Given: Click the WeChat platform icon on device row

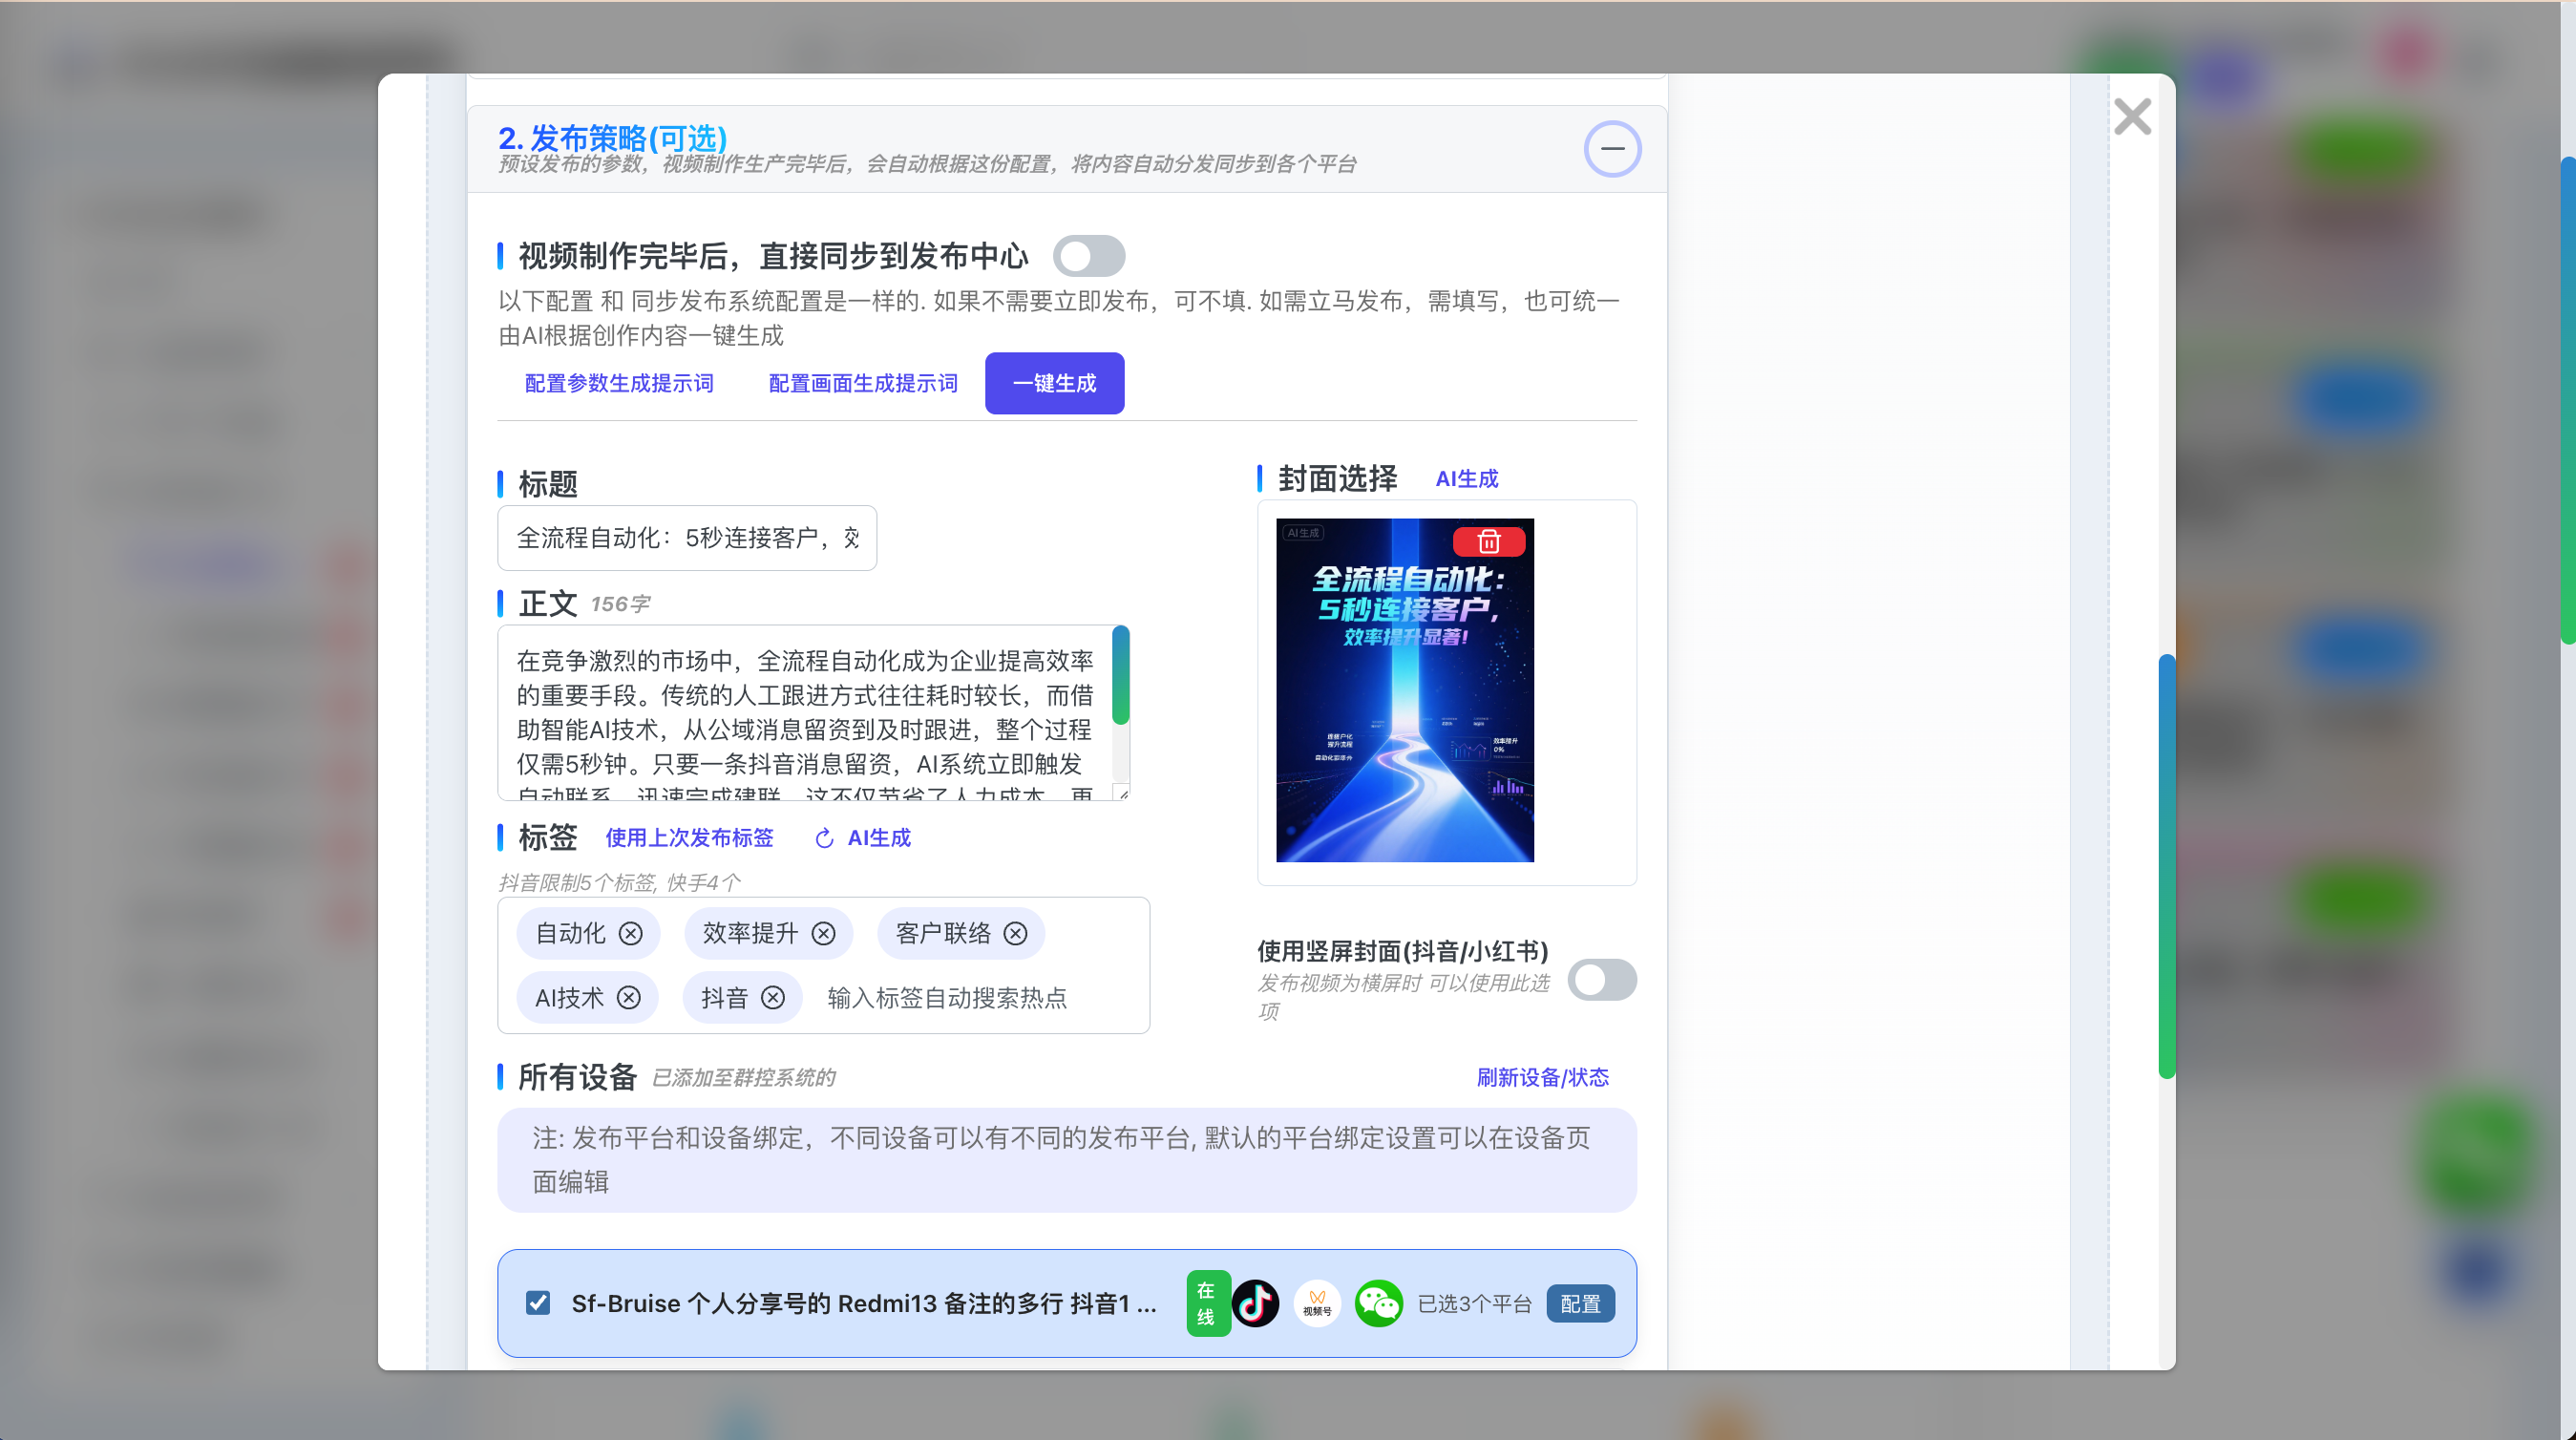Looking at the screenshot, I should [1378, 1303].
